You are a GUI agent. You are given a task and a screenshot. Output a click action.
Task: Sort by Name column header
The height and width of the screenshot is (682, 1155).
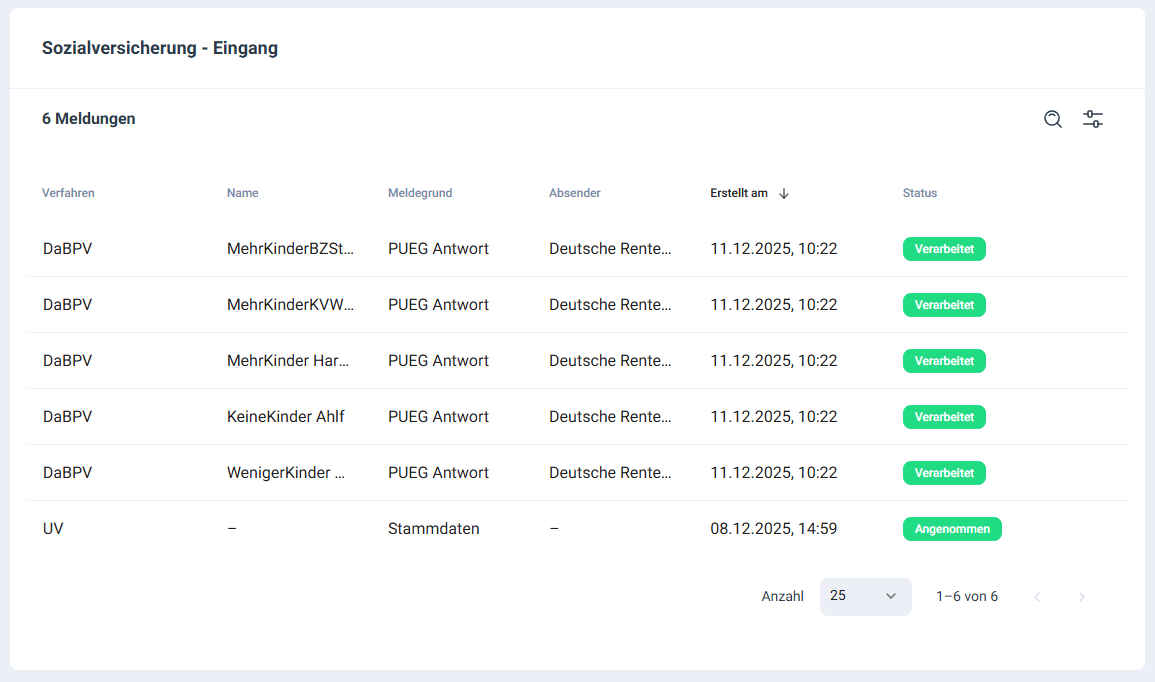(242, 193)
